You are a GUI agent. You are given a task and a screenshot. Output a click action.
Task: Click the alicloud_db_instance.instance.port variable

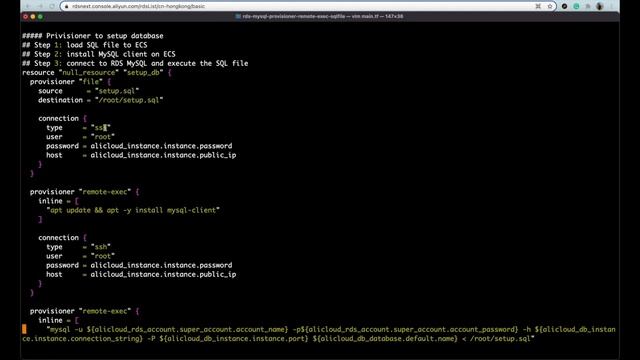point(234,339)
